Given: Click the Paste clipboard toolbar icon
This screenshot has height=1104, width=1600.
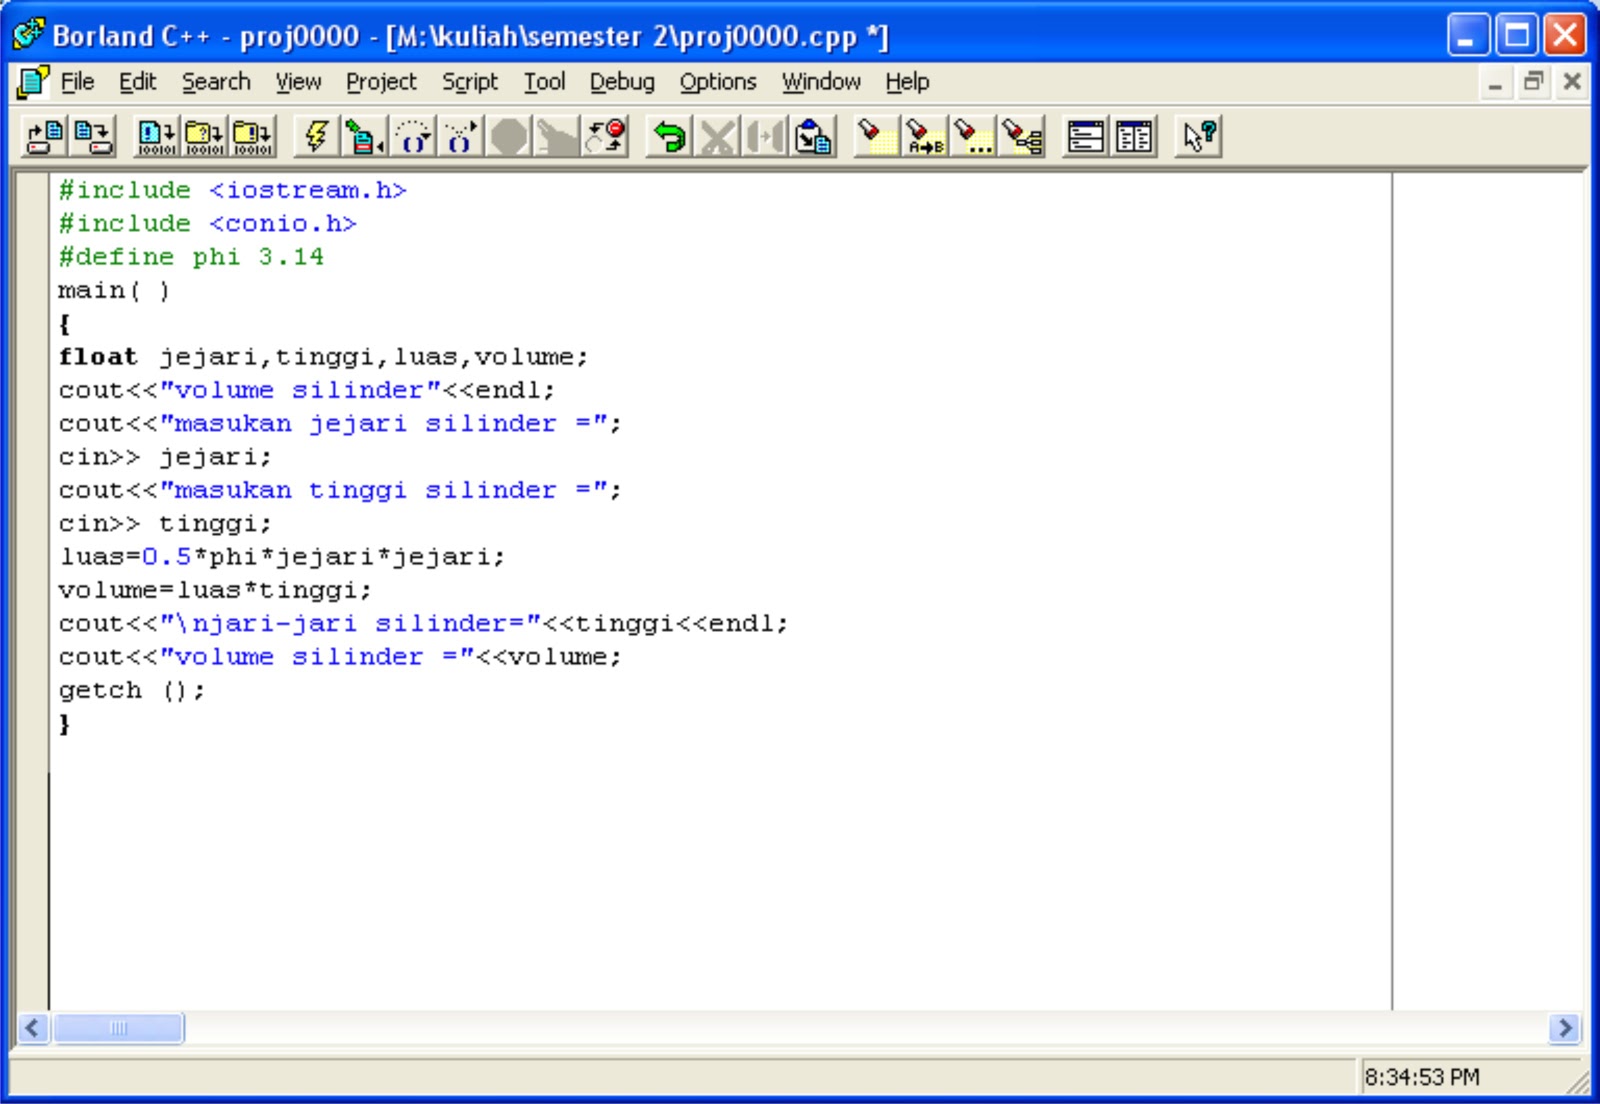Looking at the screenshot, I should click(813, 136).
